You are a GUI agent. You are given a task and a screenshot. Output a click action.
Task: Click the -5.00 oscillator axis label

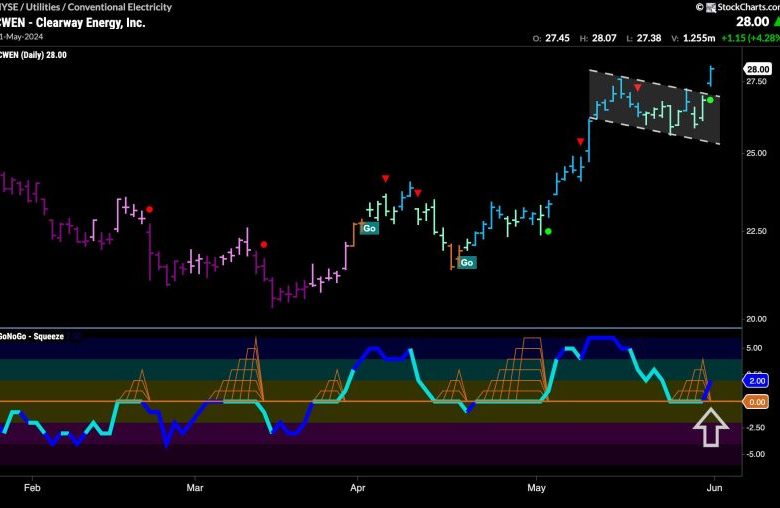point(755,454)
